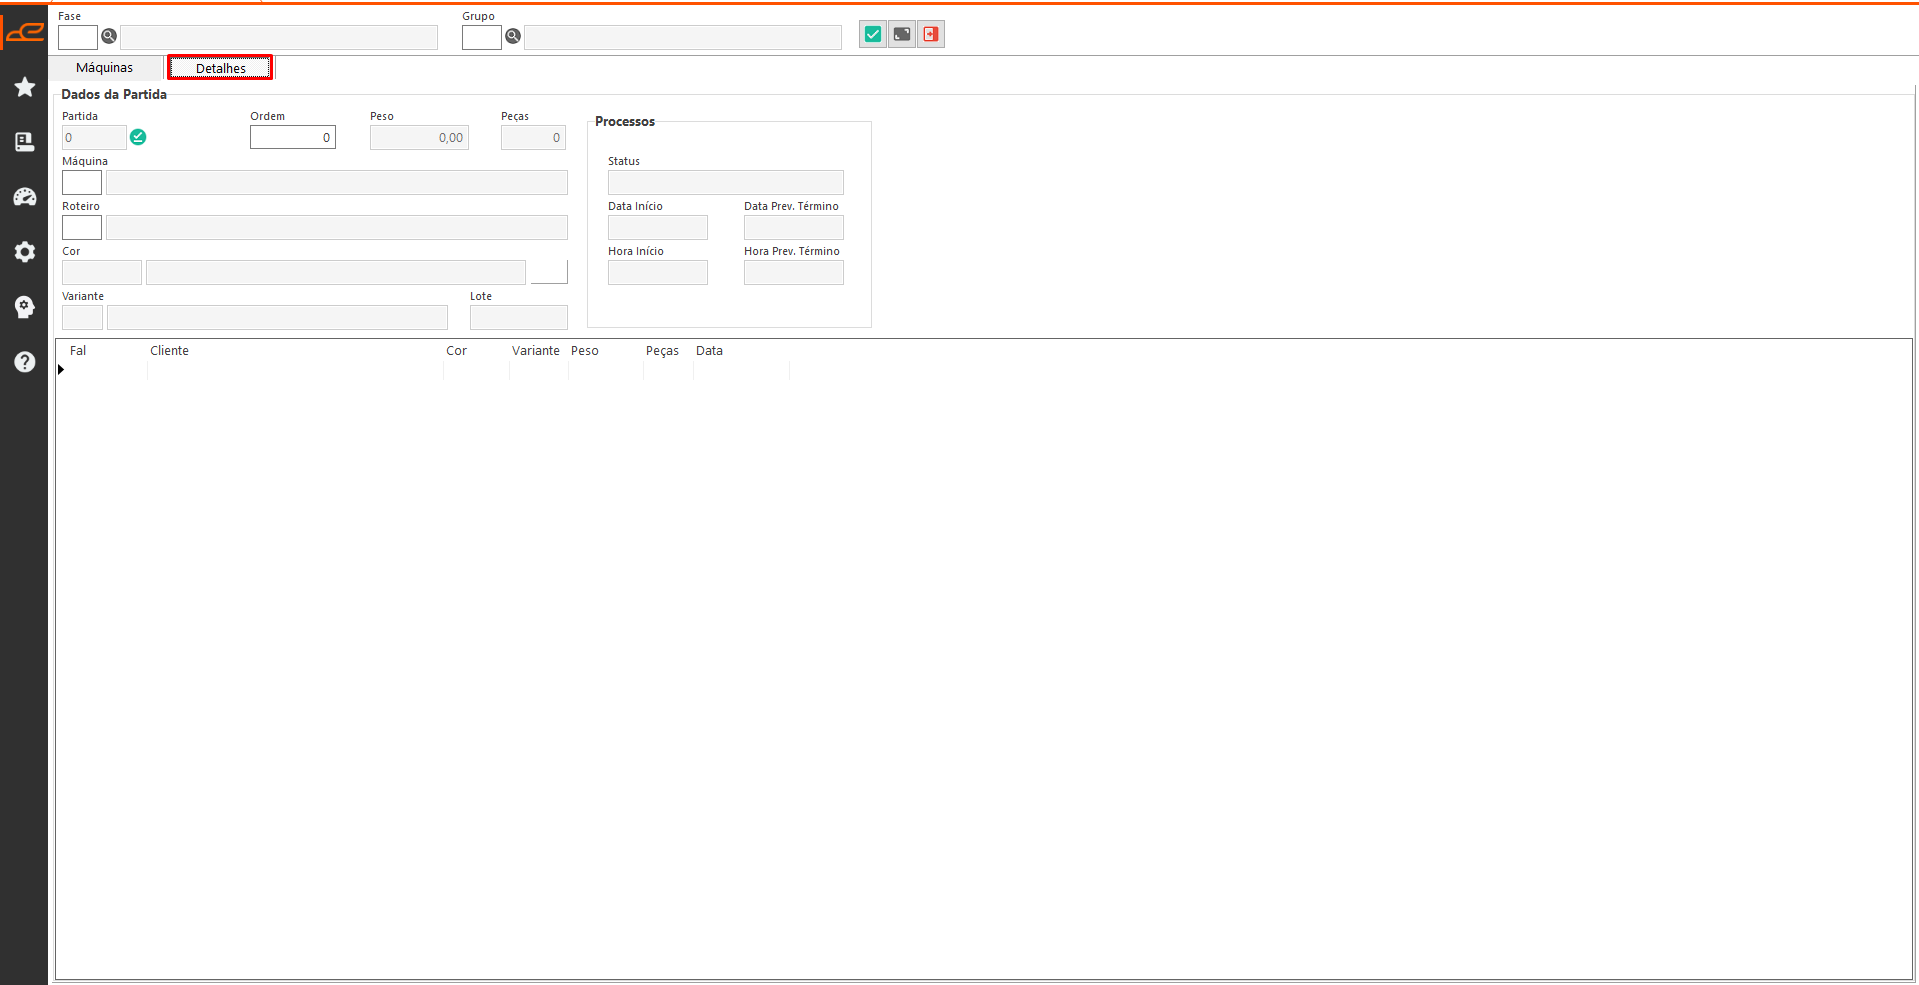Select the Detalhes tab
This screenshot has height=985, width=1919.
tap(220, 68)
